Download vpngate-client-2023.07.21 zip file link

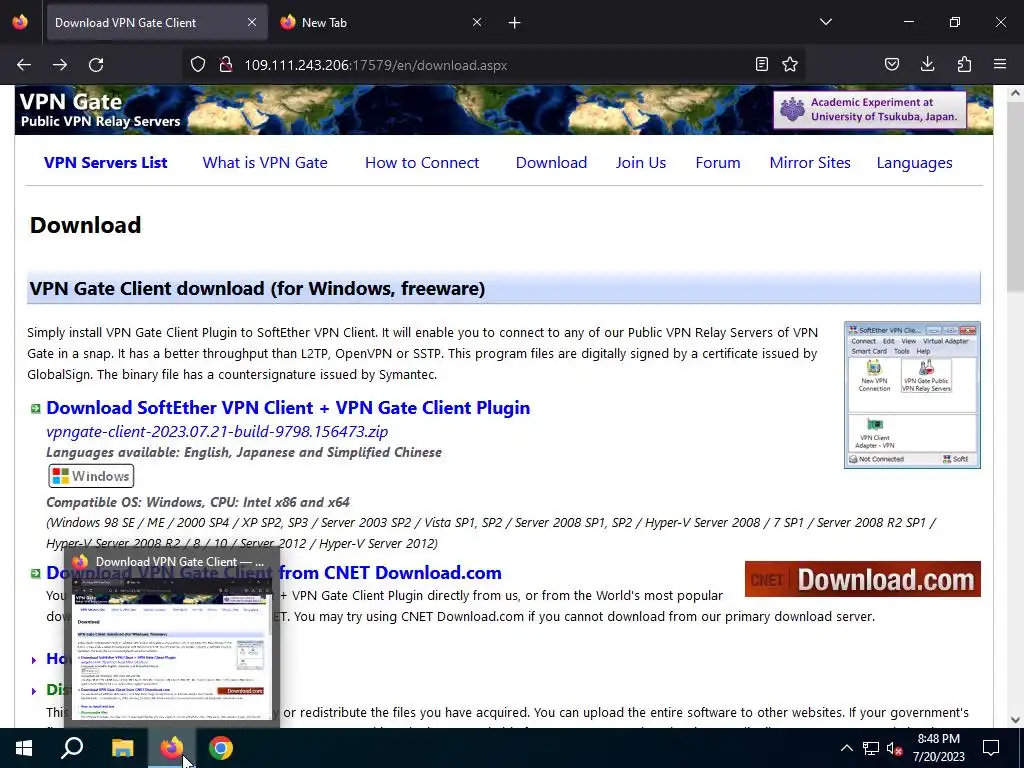217,432
